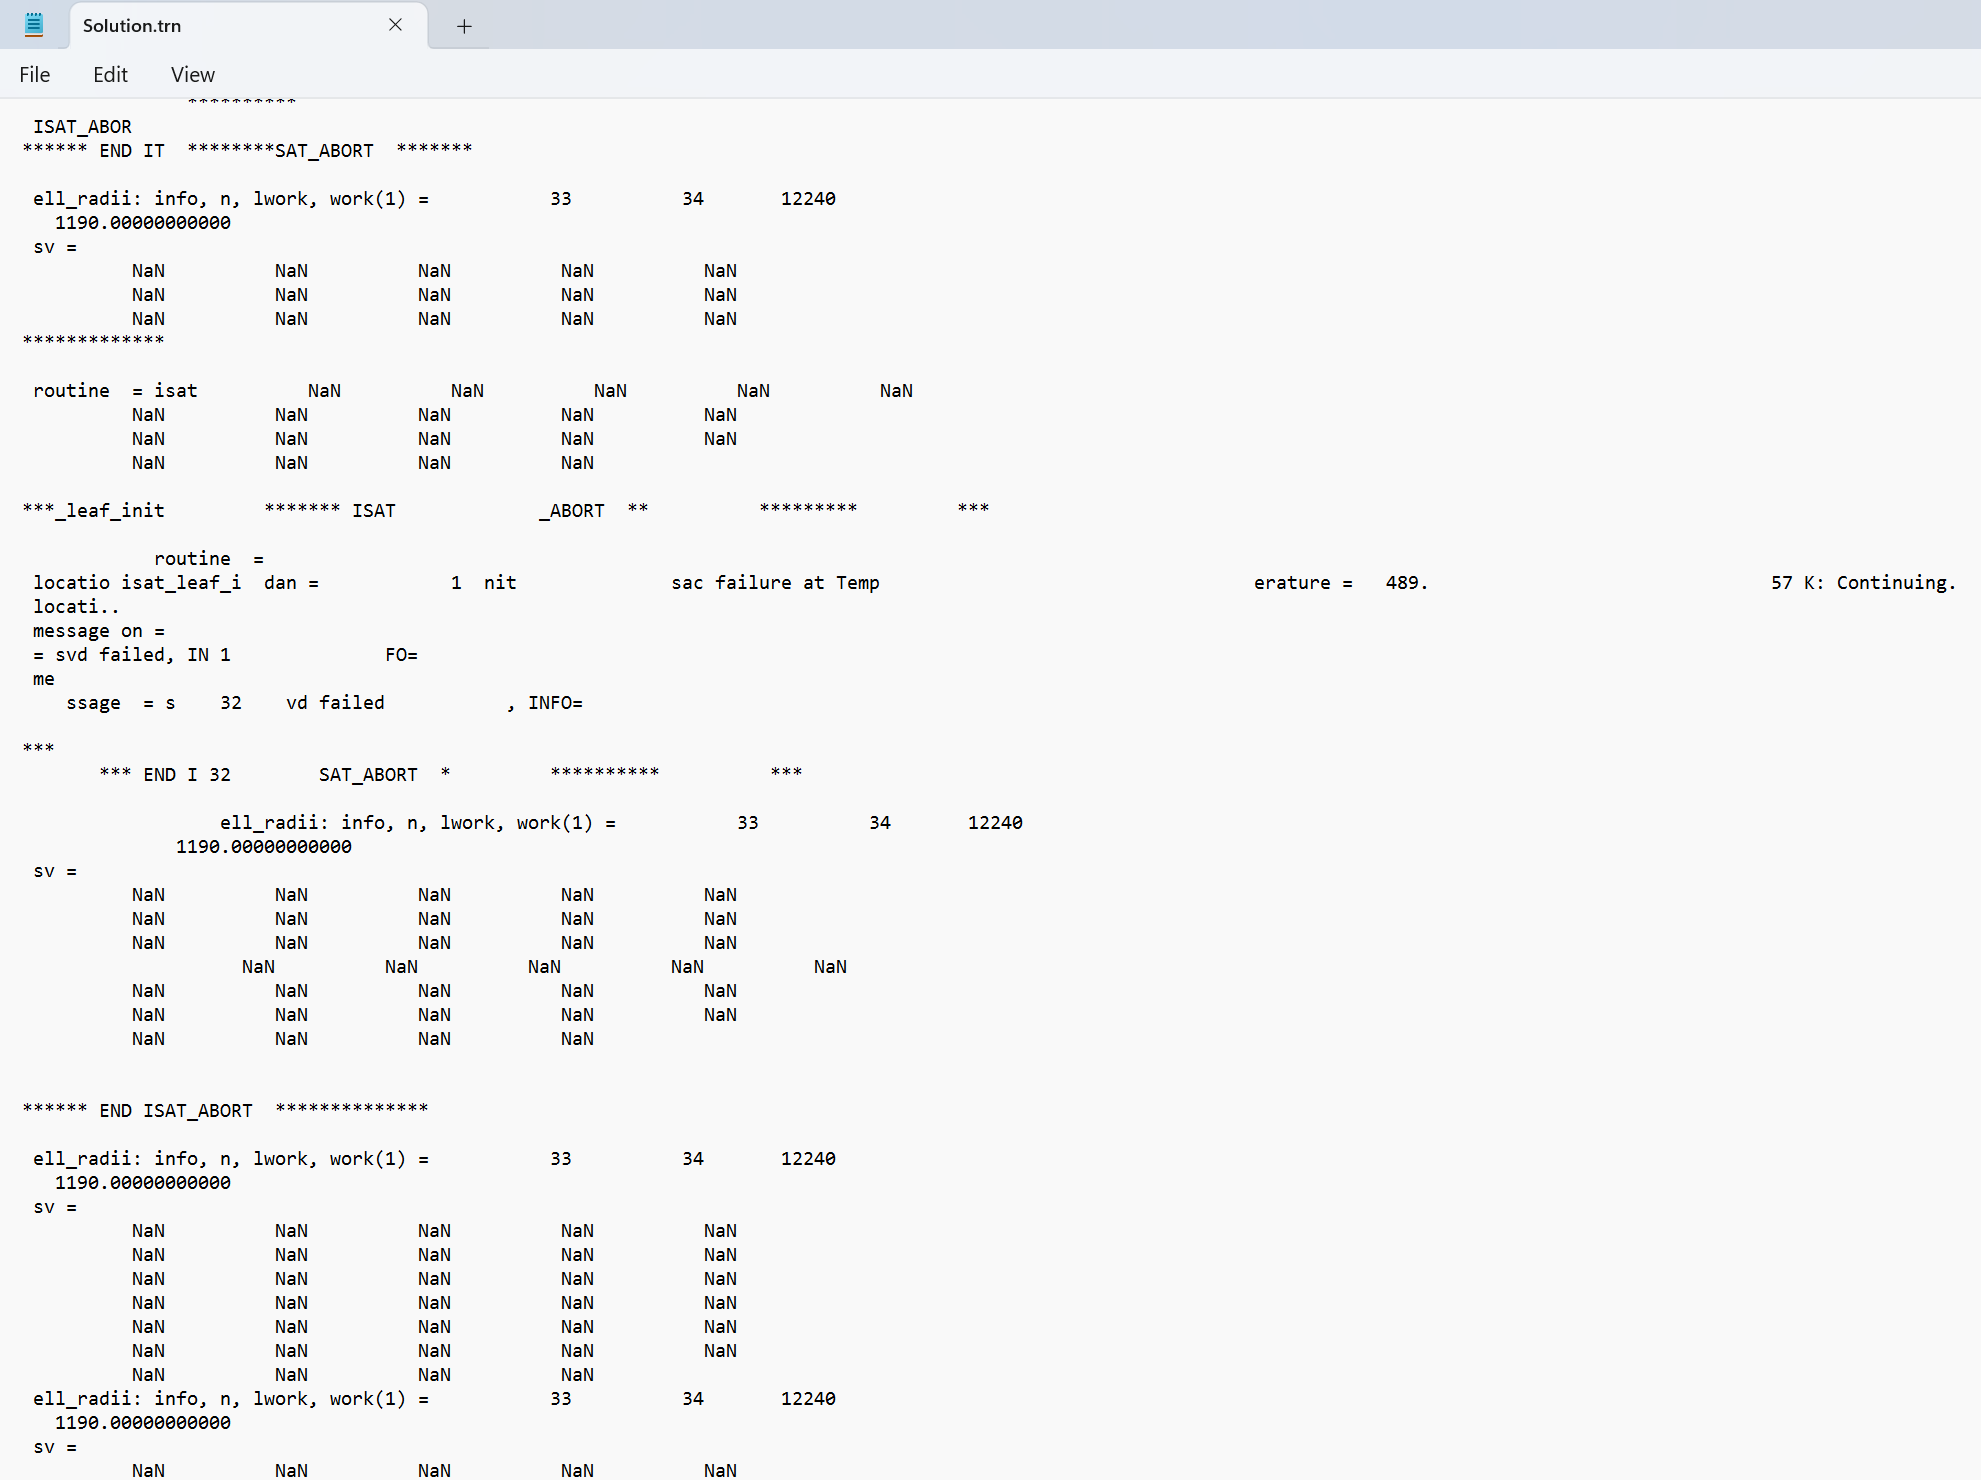This screenshot has width=1981, height=1480.
Task: Click the 'END I 32' text
Action: [186, 775]
